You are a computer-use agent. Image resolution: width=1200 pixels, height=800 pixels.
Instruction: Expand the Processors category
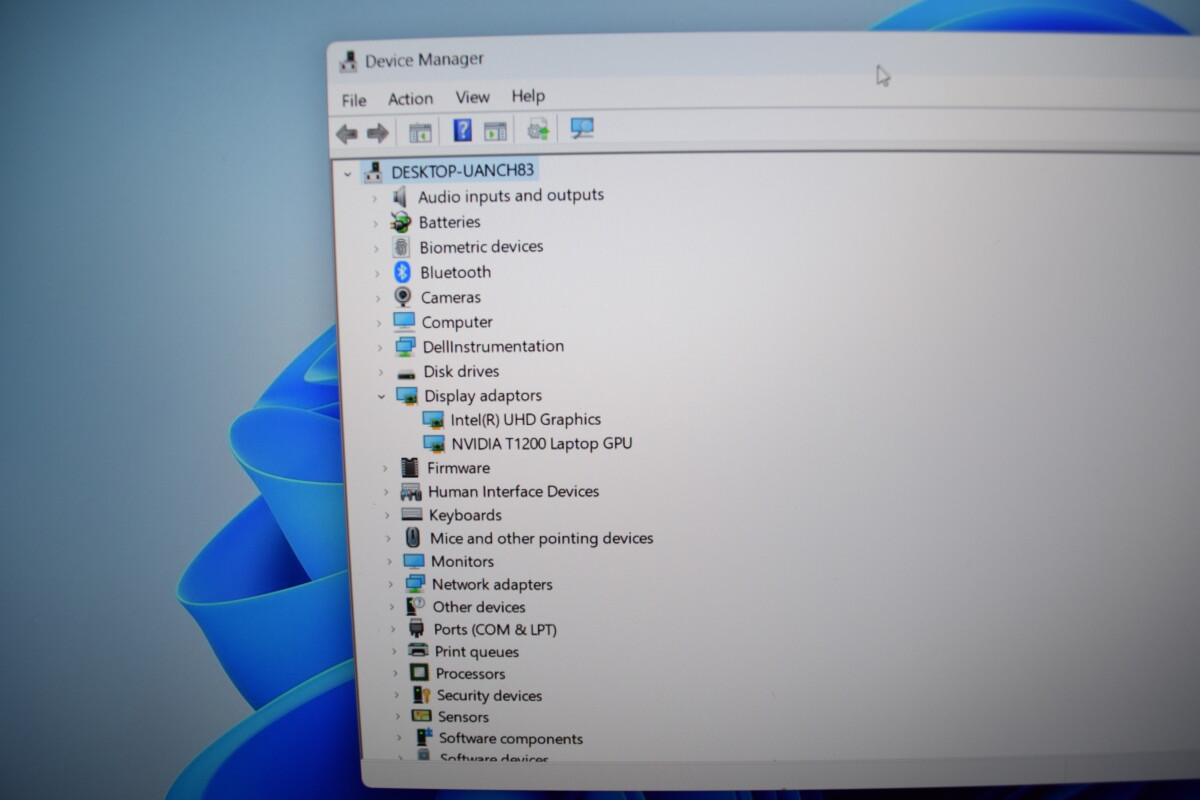tap(395, 674)
